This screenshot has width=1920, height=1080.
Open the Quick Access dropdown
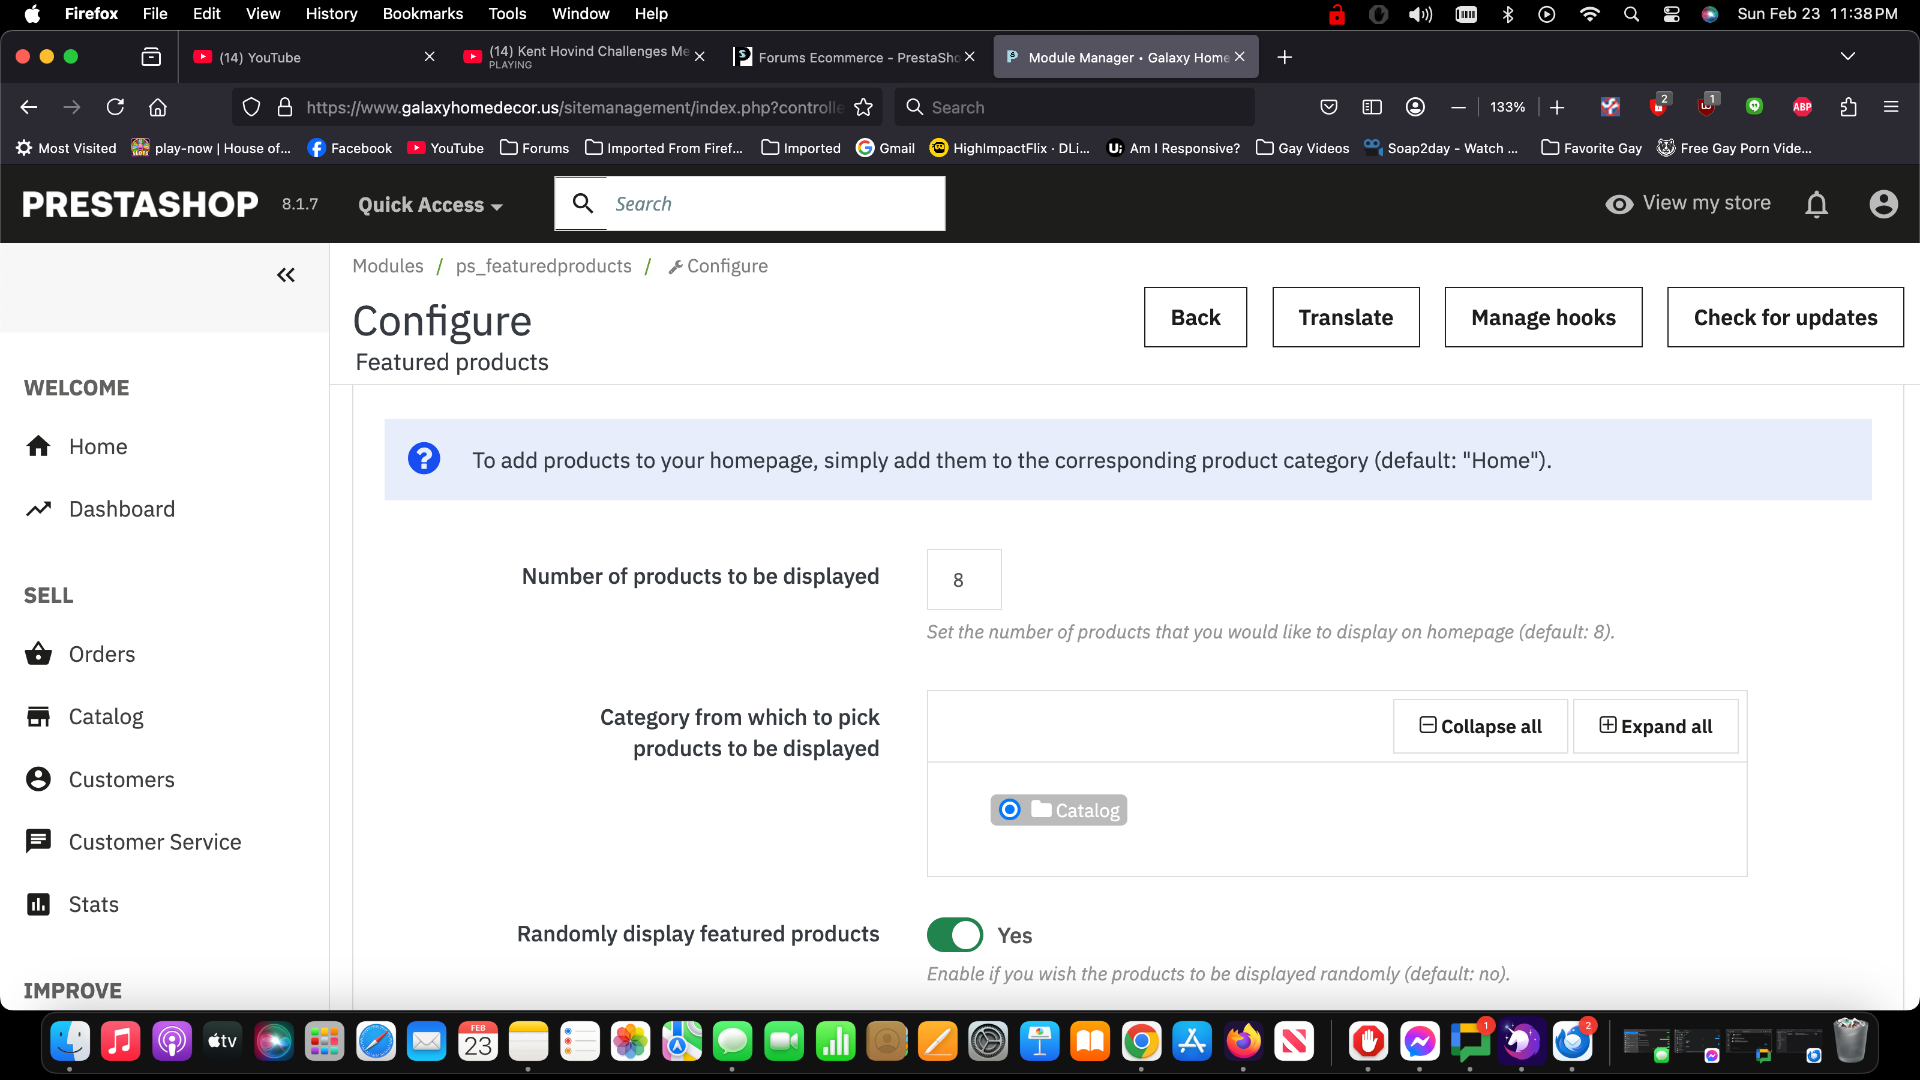[430, 205]
